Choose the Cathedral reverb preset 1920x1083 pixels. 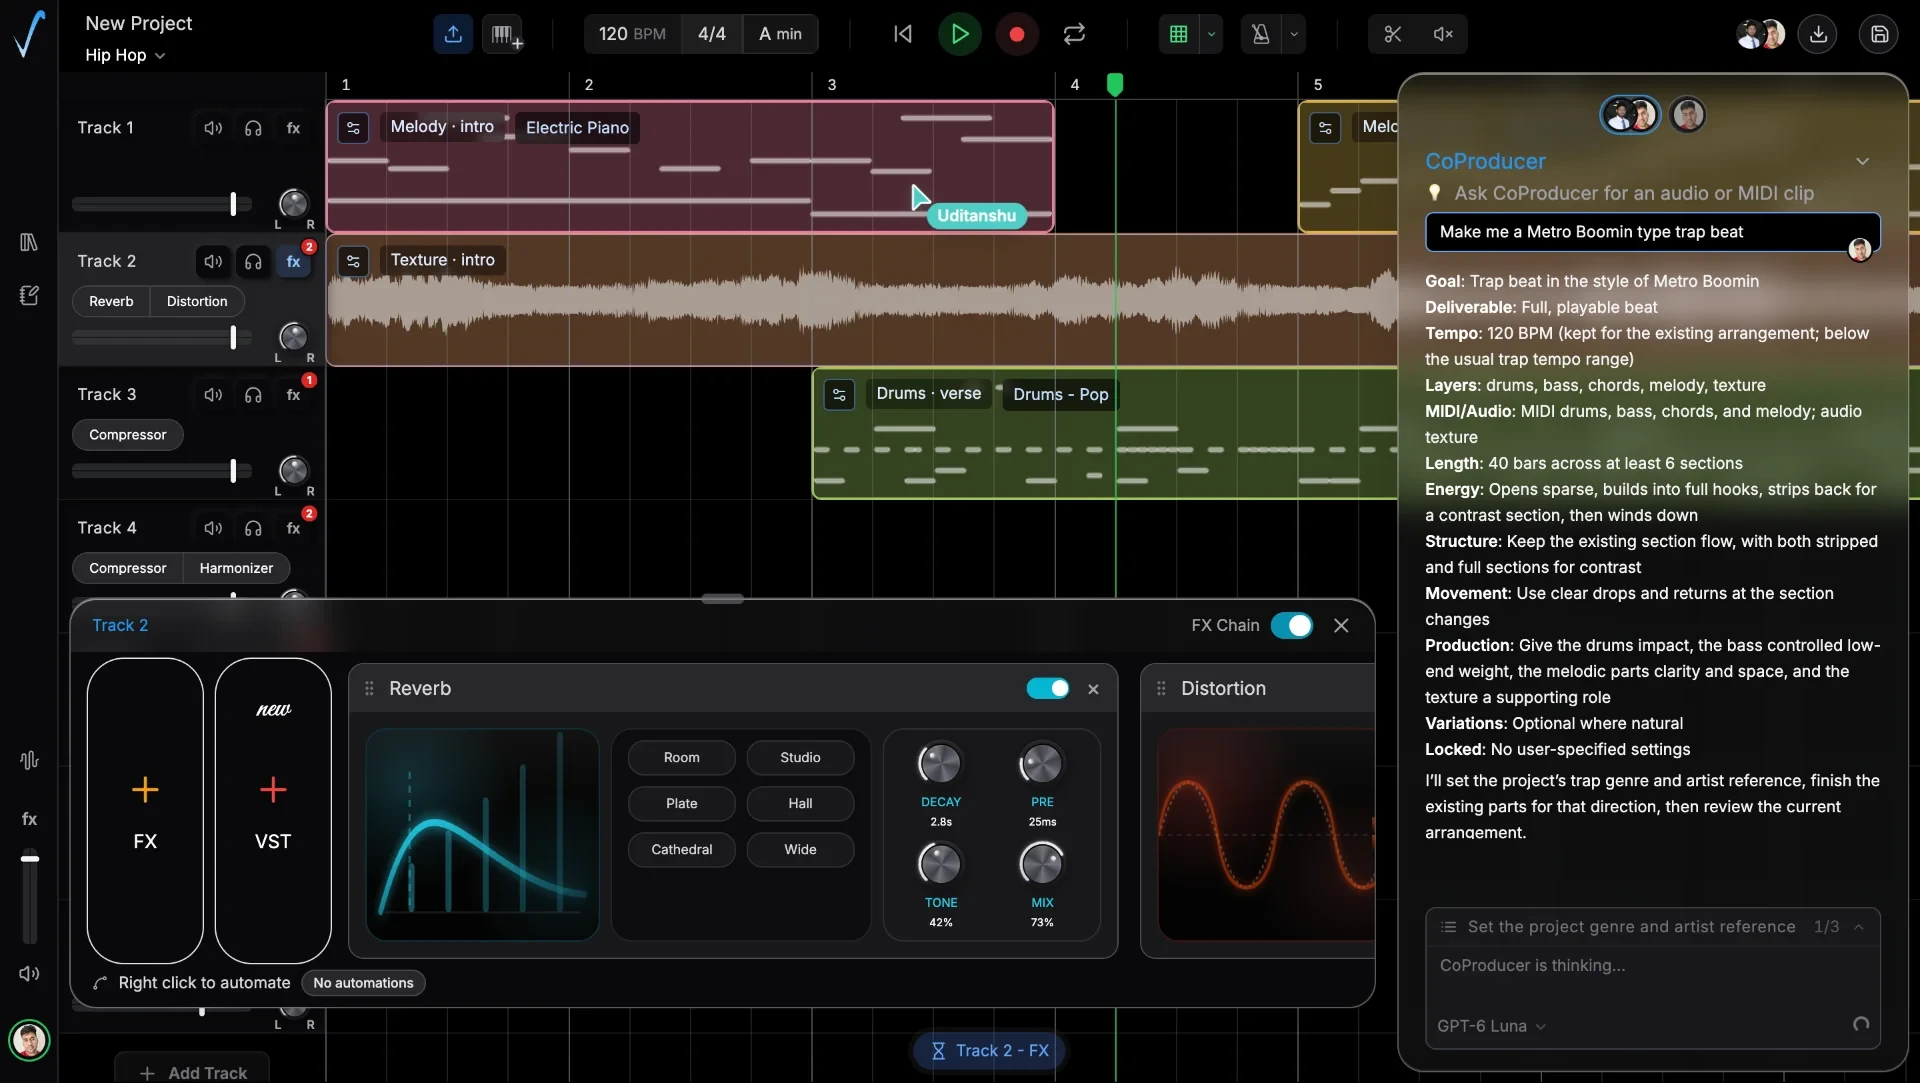(x=682, y=850)
